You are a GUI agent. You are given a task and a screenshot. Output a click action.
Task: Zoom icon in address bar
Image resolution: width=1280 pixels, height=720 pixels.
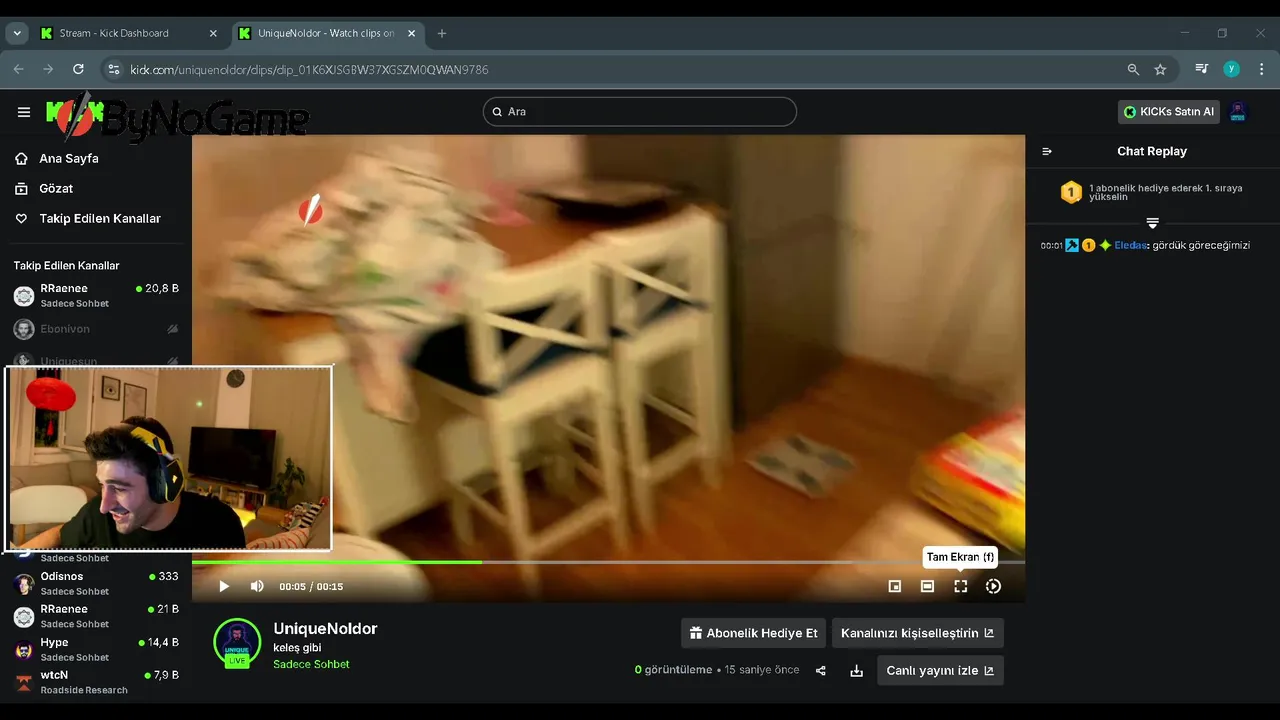(x=1133, y=69)
